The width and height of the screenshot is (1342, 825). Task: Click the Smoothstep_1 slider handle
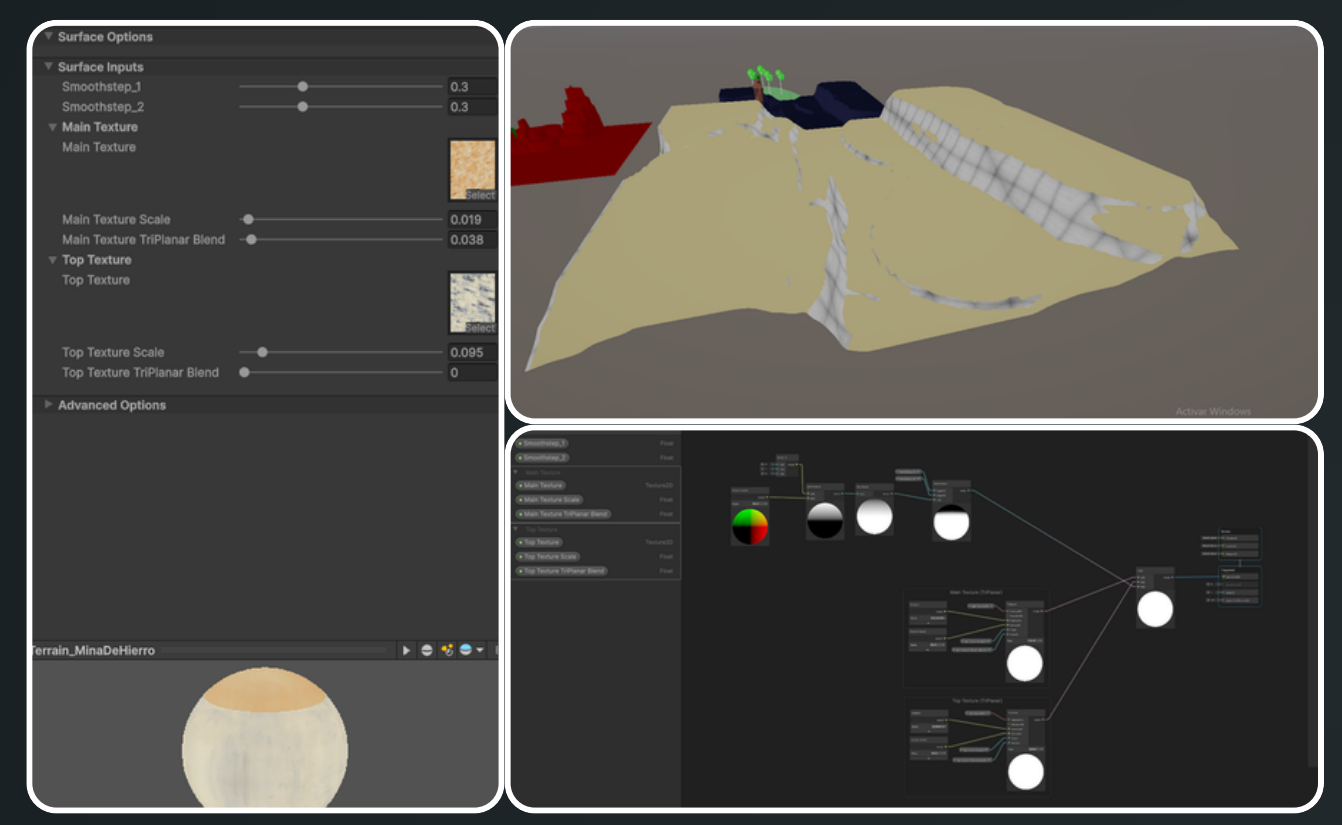pyautogui.click(x=303, y=87)
